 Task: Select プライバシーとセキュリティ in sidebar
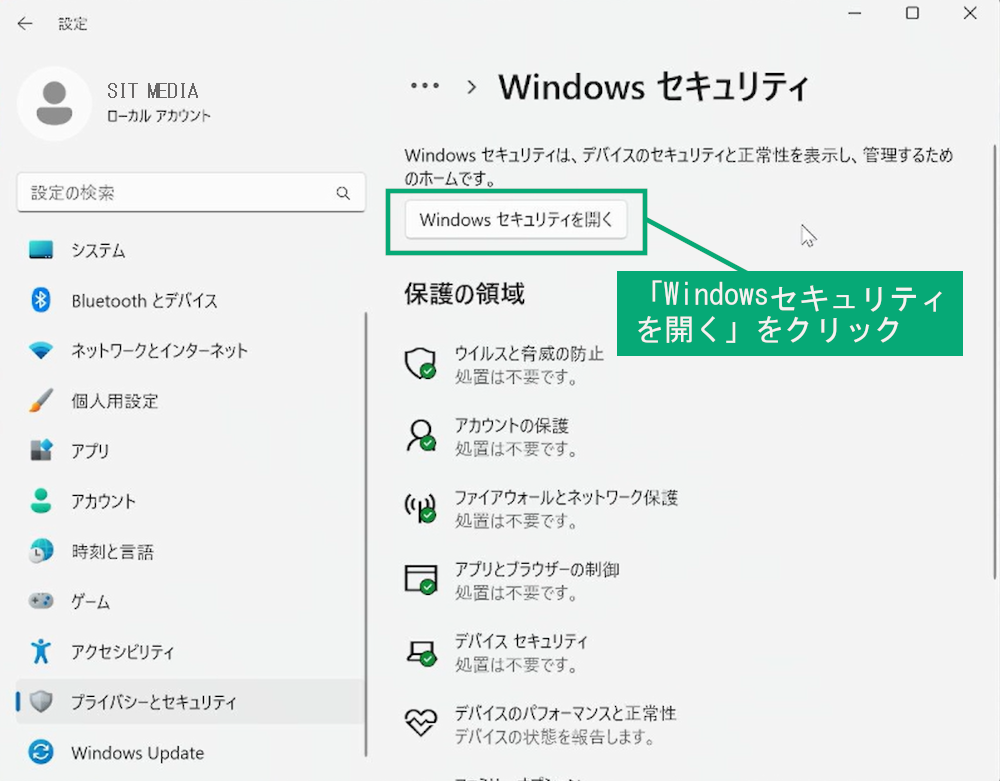pyautogui.click(x=190, y=701)
